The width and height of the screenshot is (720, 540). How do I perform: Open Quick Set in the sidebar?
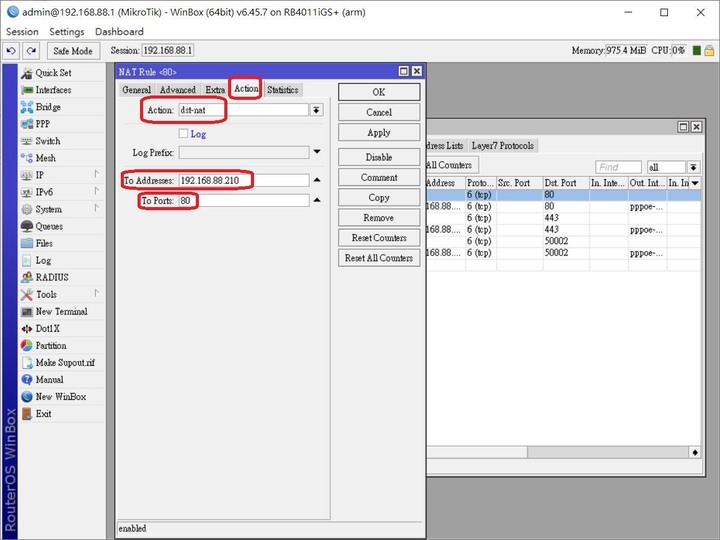tap(62, 73)
